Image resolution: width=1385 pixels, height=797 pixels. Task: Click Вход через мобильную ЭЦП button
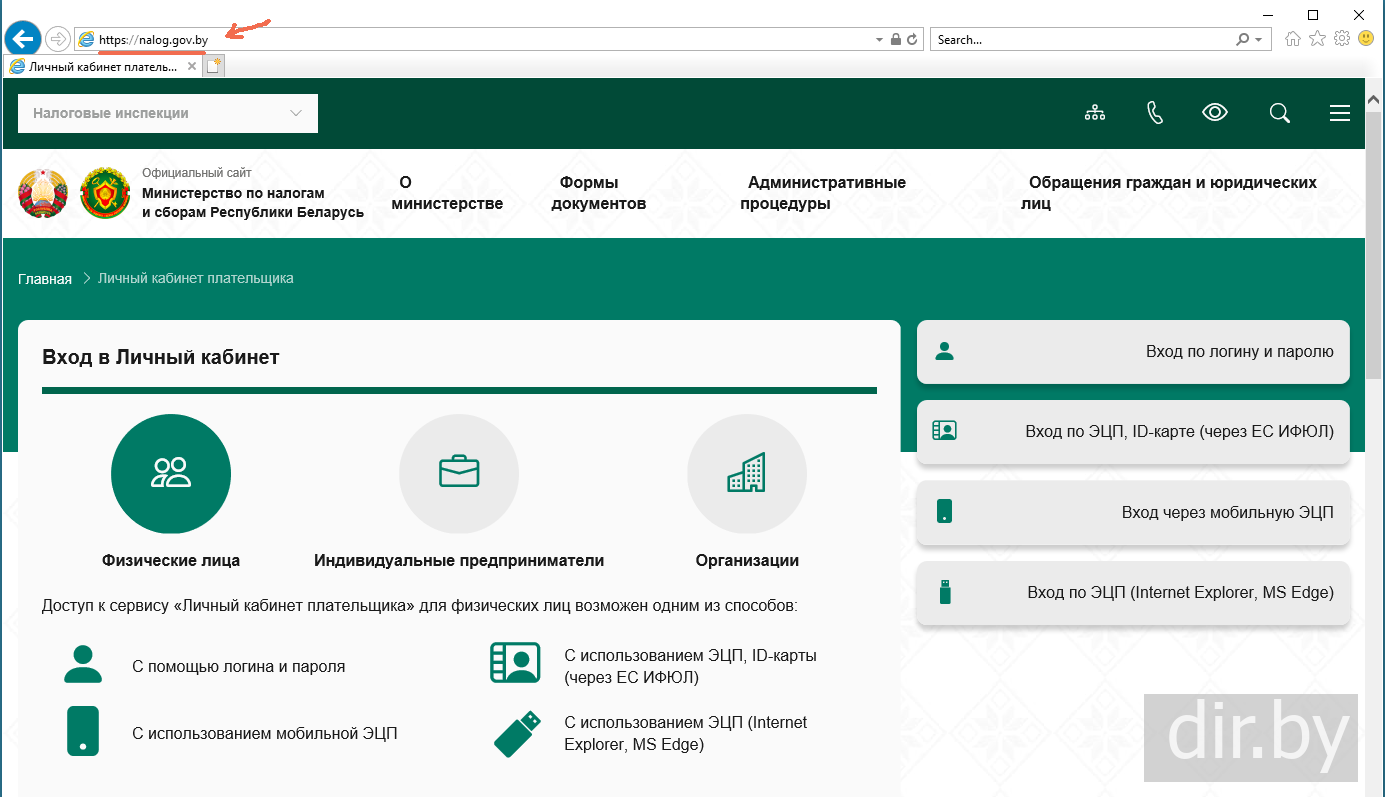pyautogui.click(x=1133, y=513)
